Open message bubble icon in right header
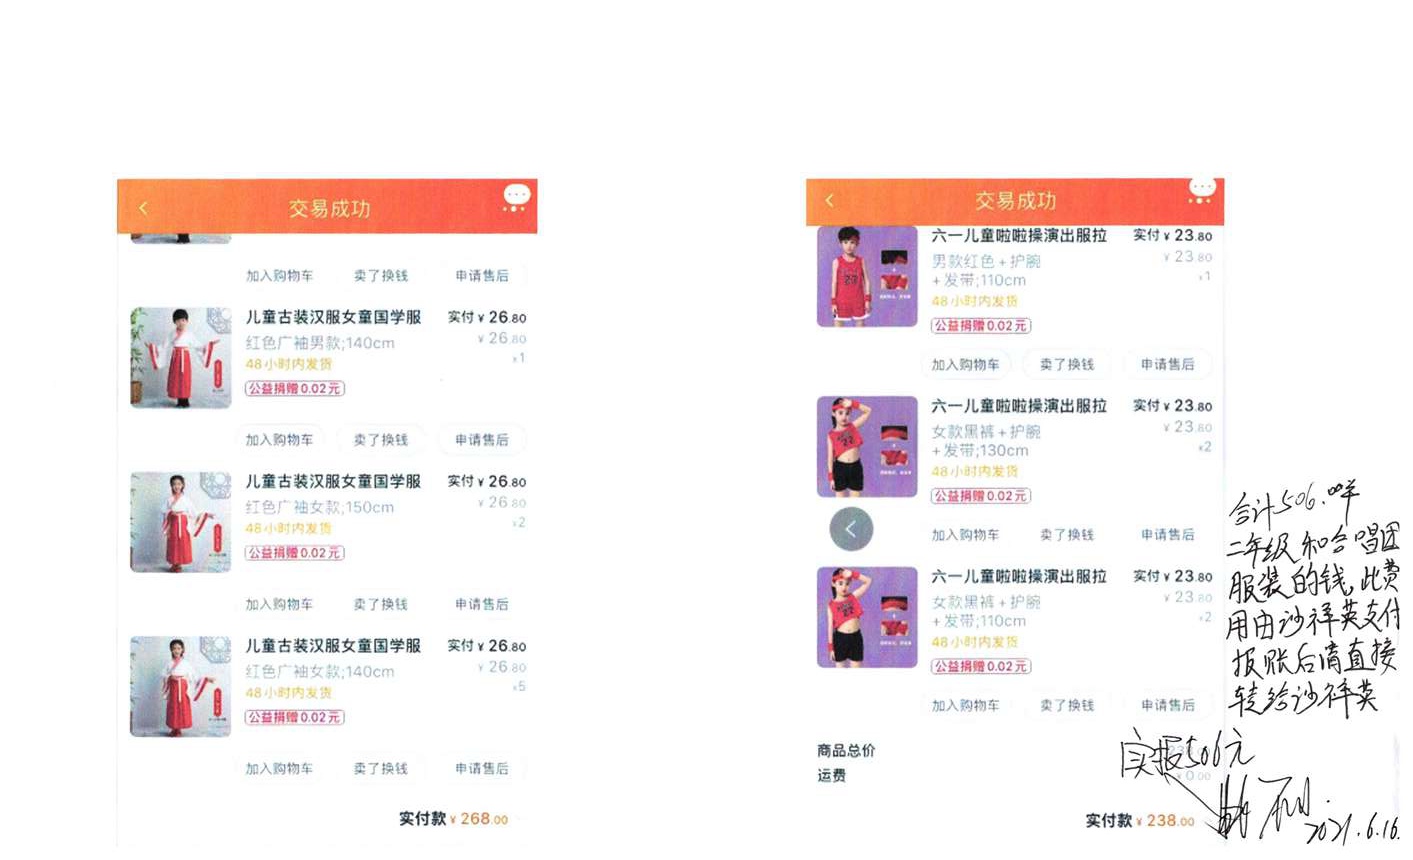Screen dimensions: 1413x860 click(1201, 190)
